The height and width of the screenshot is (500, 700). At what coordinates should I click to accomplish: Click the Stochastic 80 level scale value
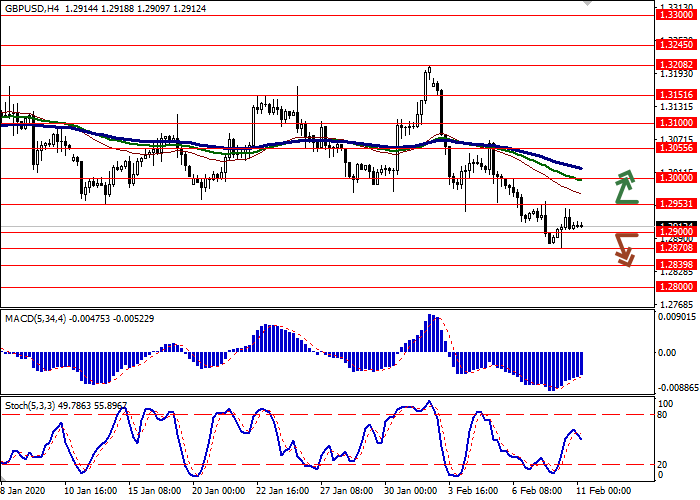(659, 414)
